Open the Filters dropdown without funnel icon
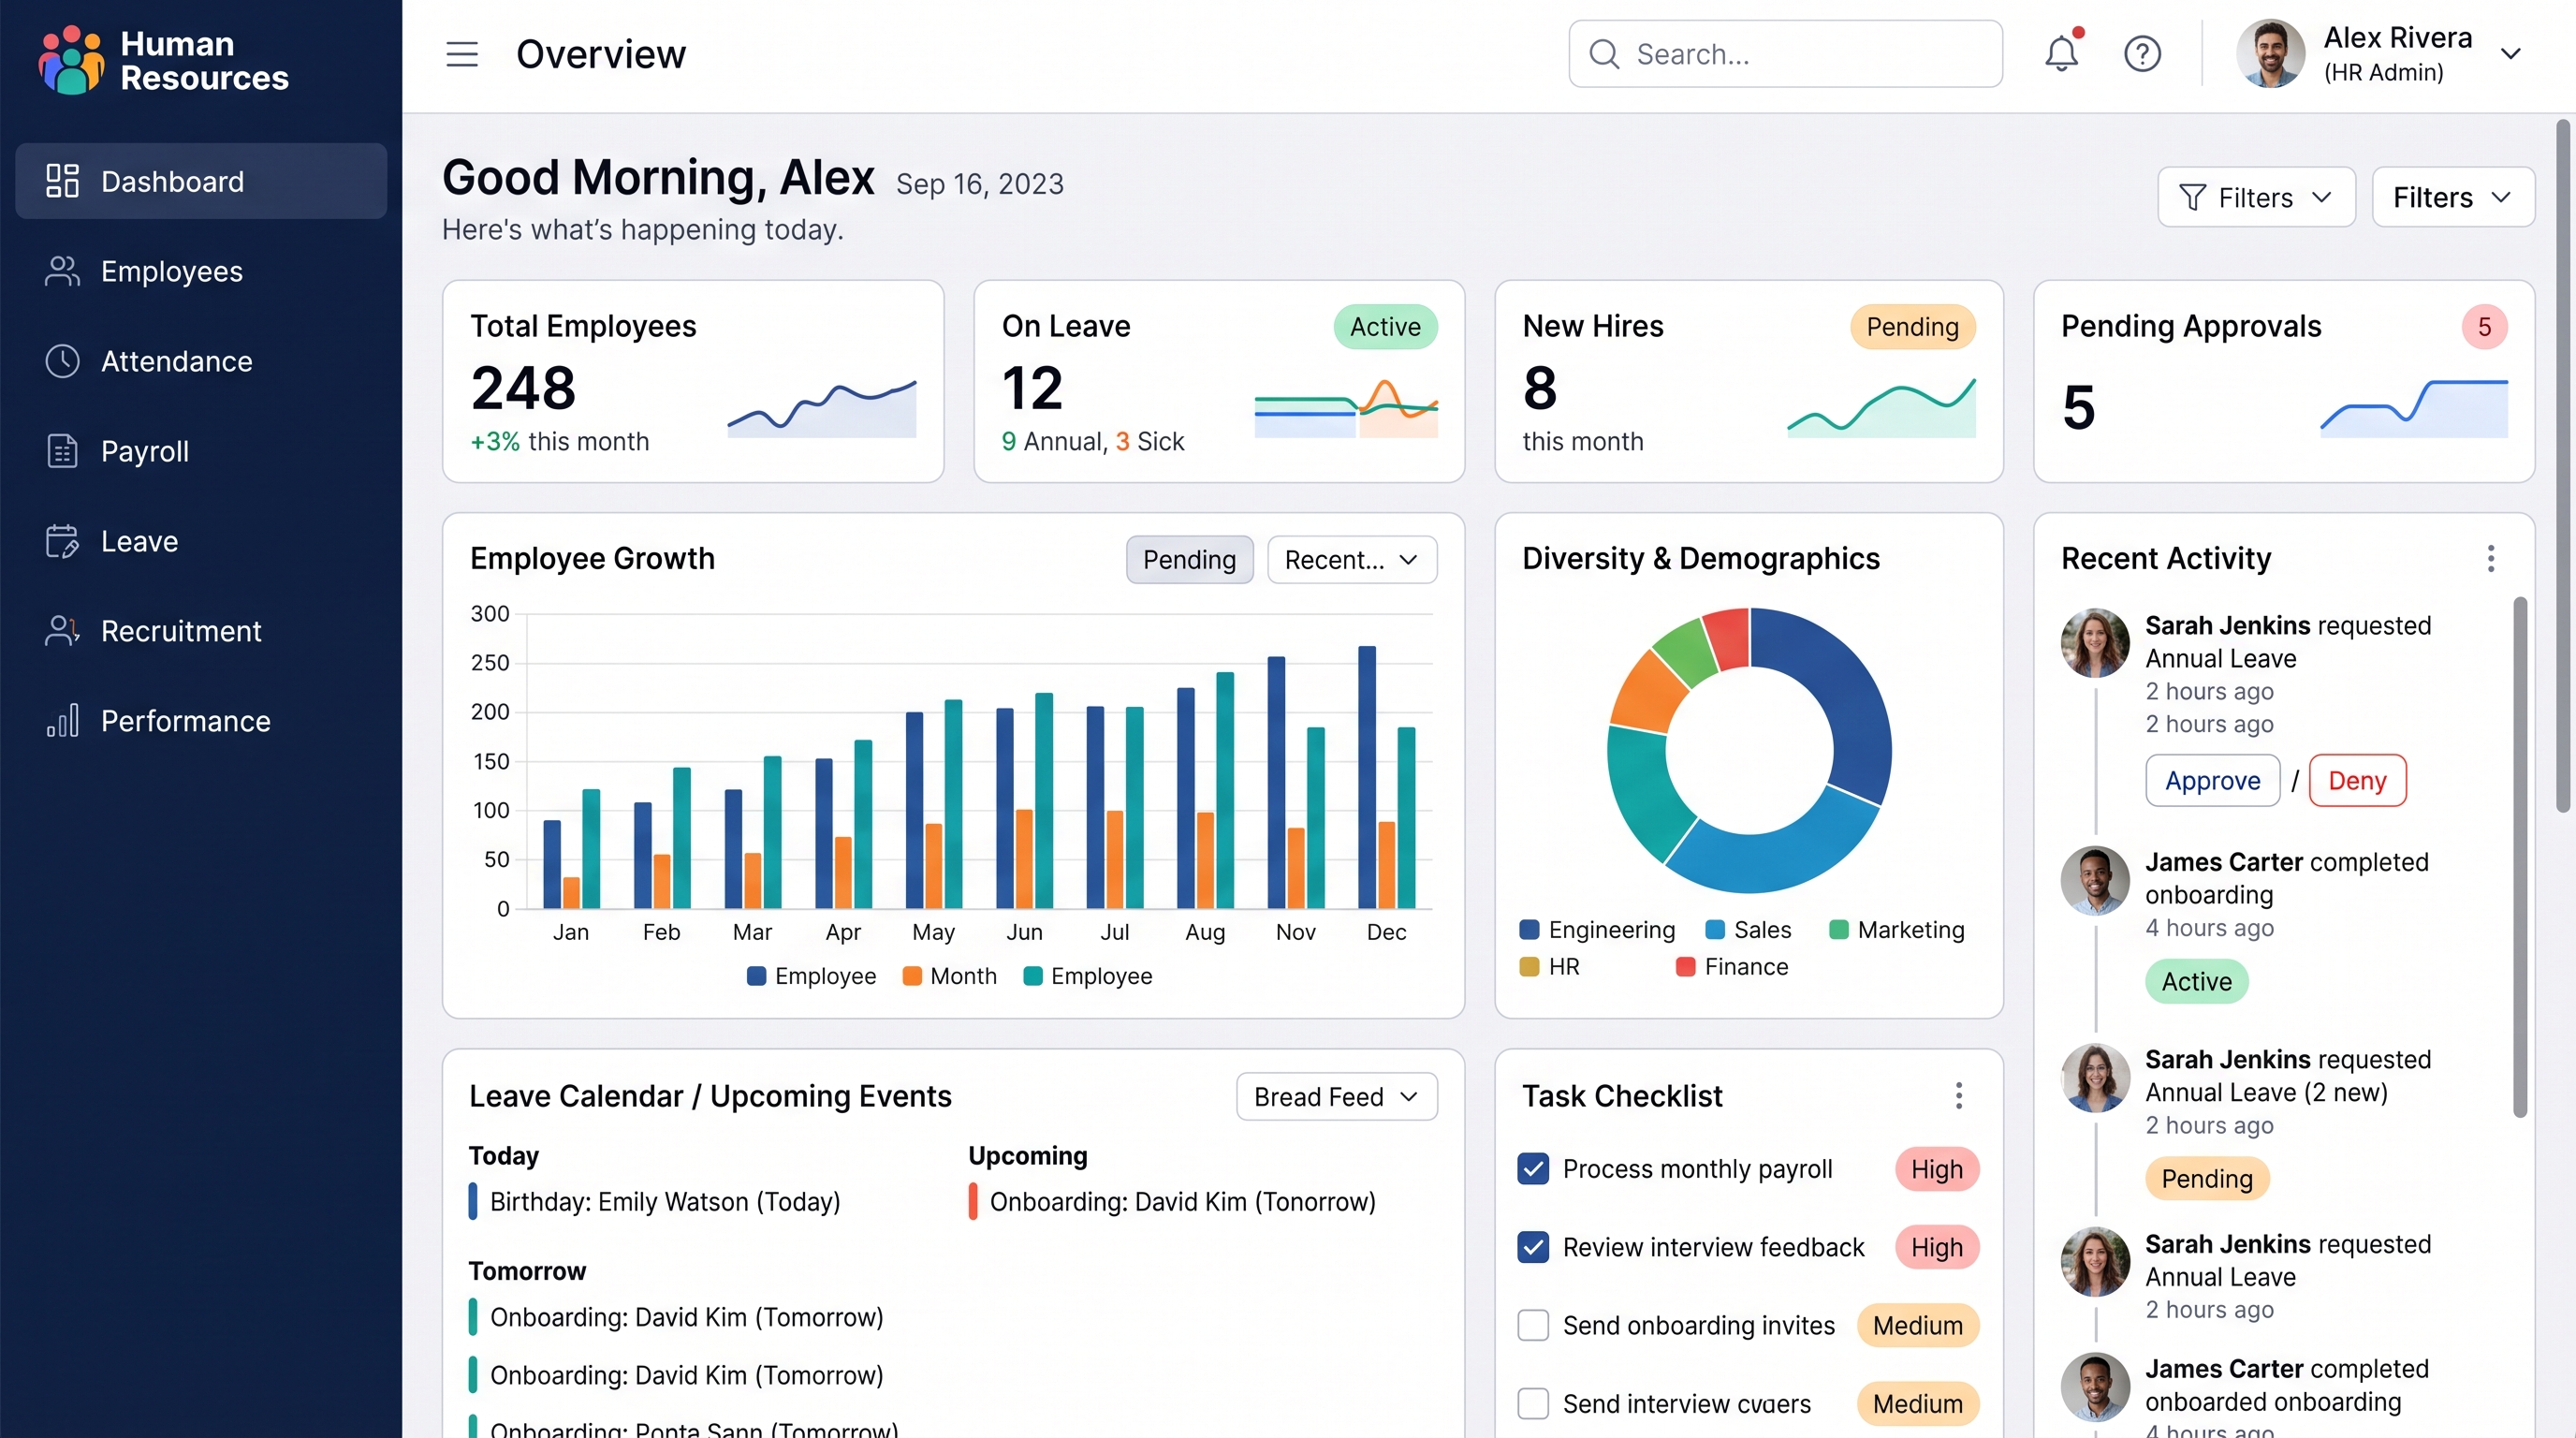 pos(2452,197)
